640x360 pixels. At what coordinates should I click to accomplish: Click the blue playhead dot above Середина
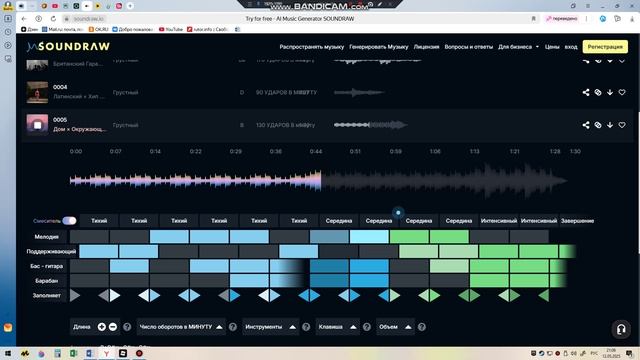398,212
